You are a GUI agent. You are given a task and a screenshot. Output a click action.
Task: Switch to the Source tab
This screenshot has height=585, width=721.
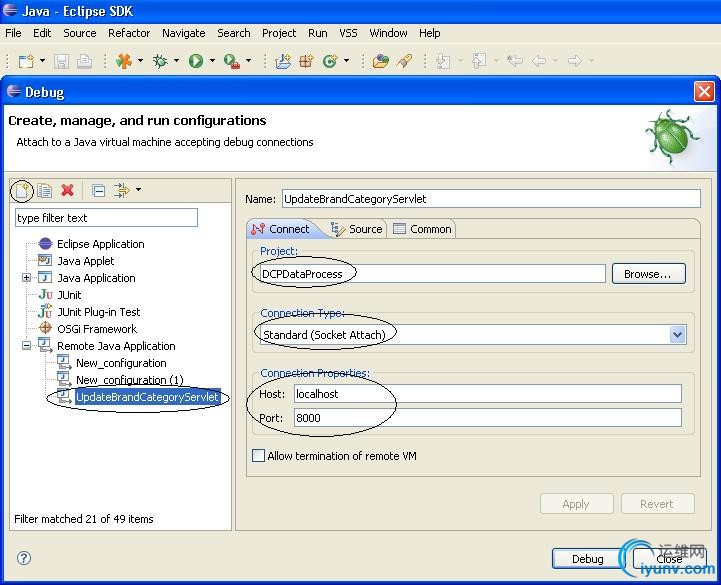357,229
